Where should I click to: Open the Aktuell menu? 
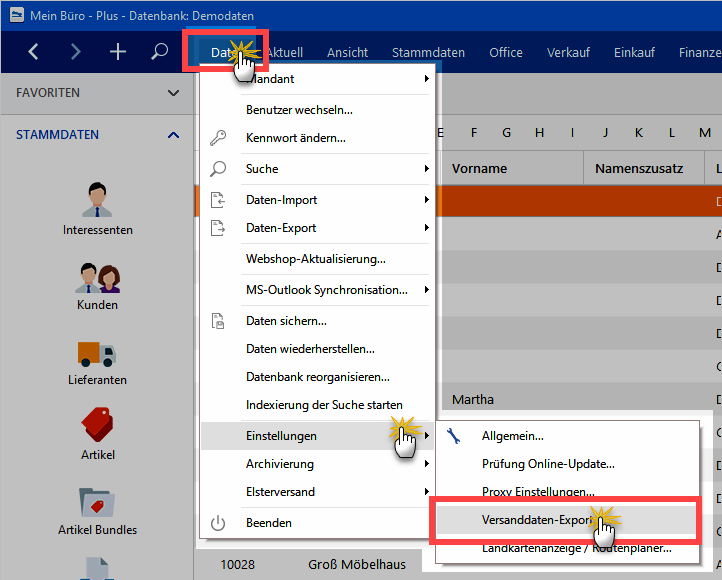[x=285, y=52]
